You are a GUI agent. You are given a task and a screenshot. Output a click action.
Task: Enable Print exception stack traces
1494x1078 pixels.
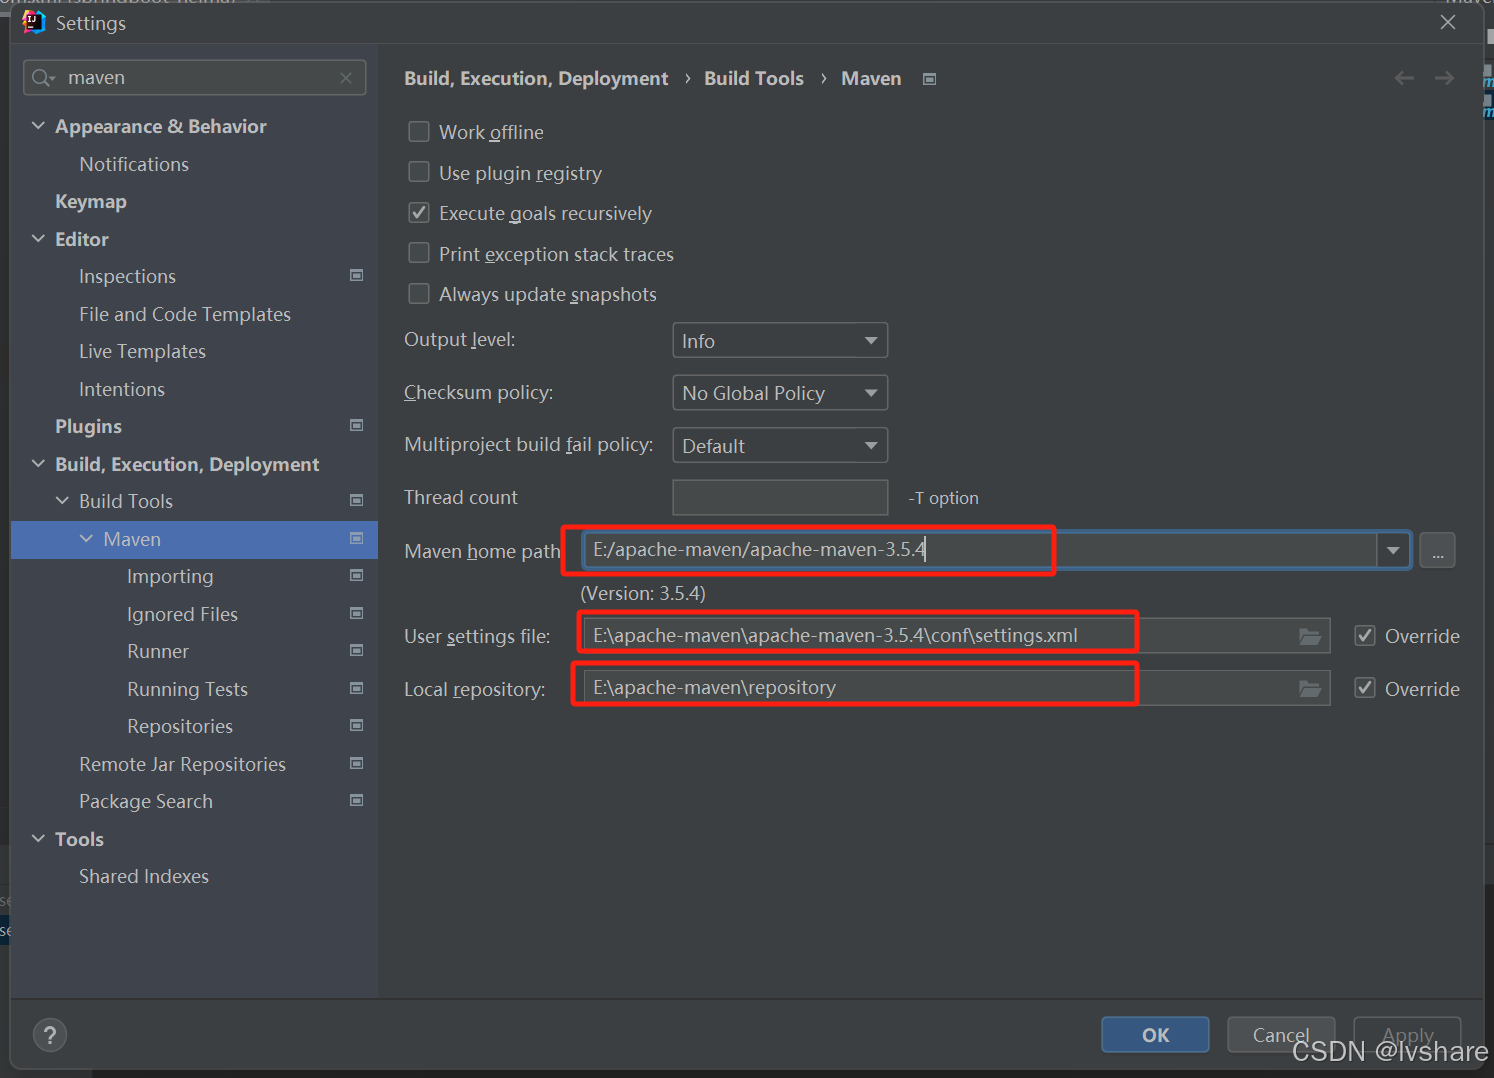[419, 253]
